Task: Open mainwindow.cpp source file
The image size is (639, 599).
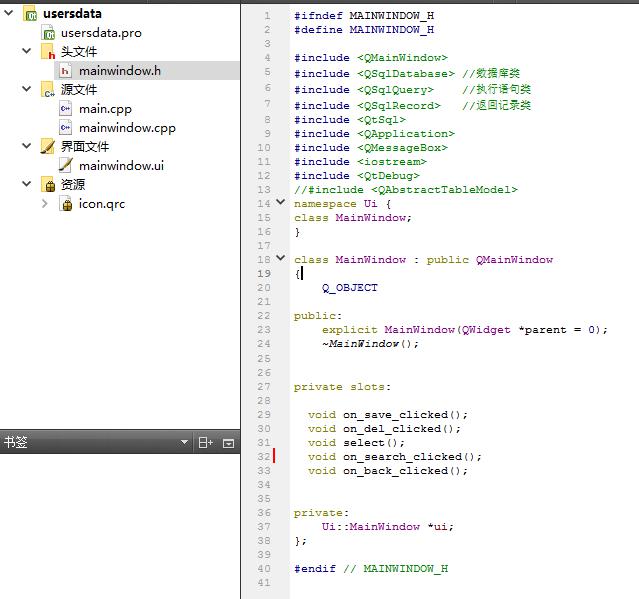Action: click(x=127, y=128)
